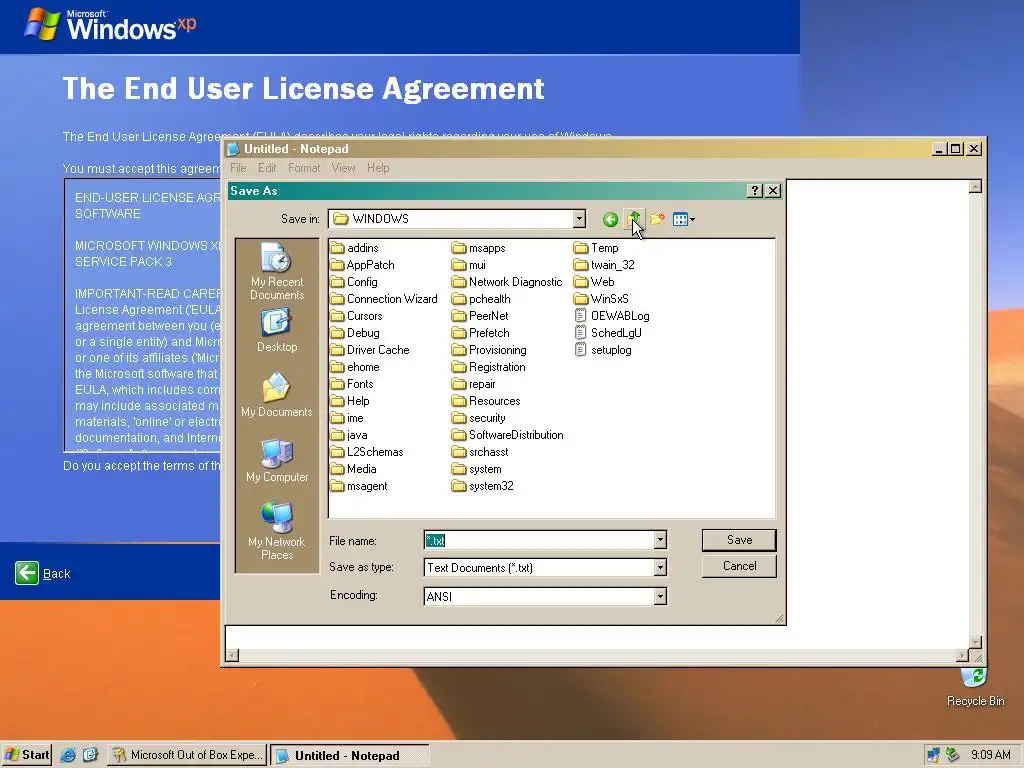1024x768 pixels.
Task: Click Notepad horizontal scrollbar left arrow
Action: point(232,655)
